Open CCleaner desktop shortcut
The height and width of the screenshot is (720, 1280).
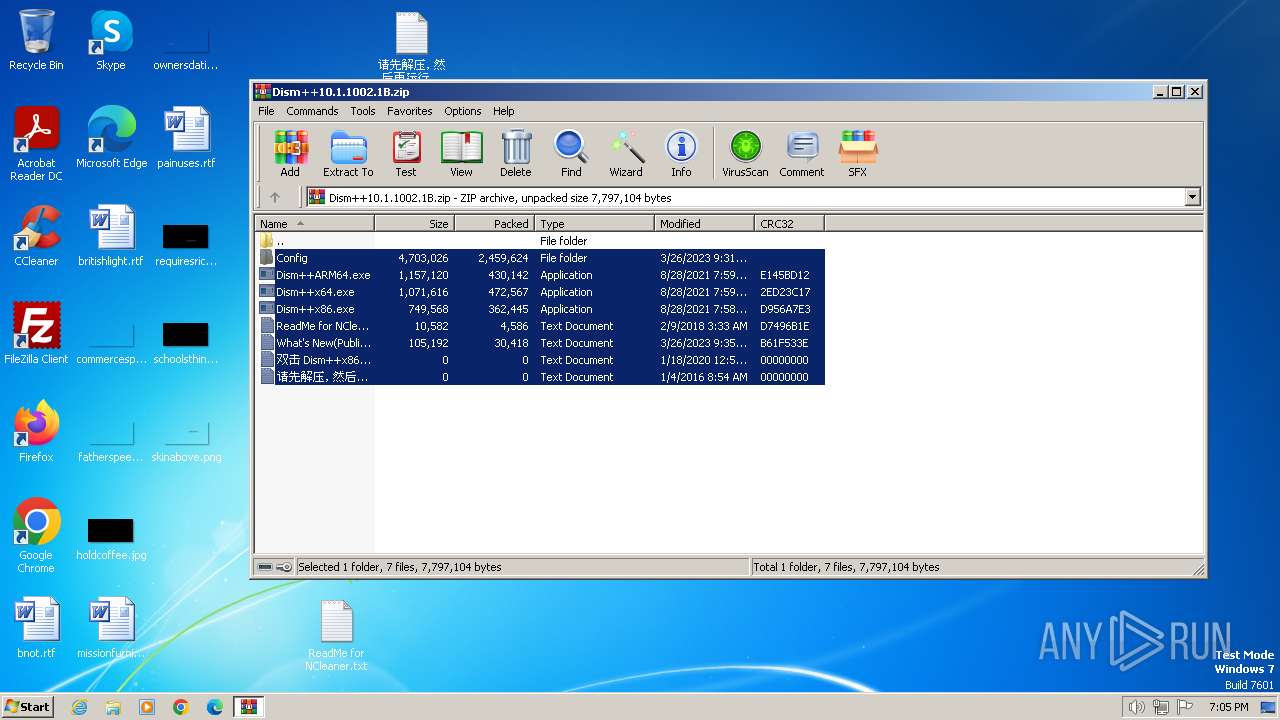click(36, 235)
